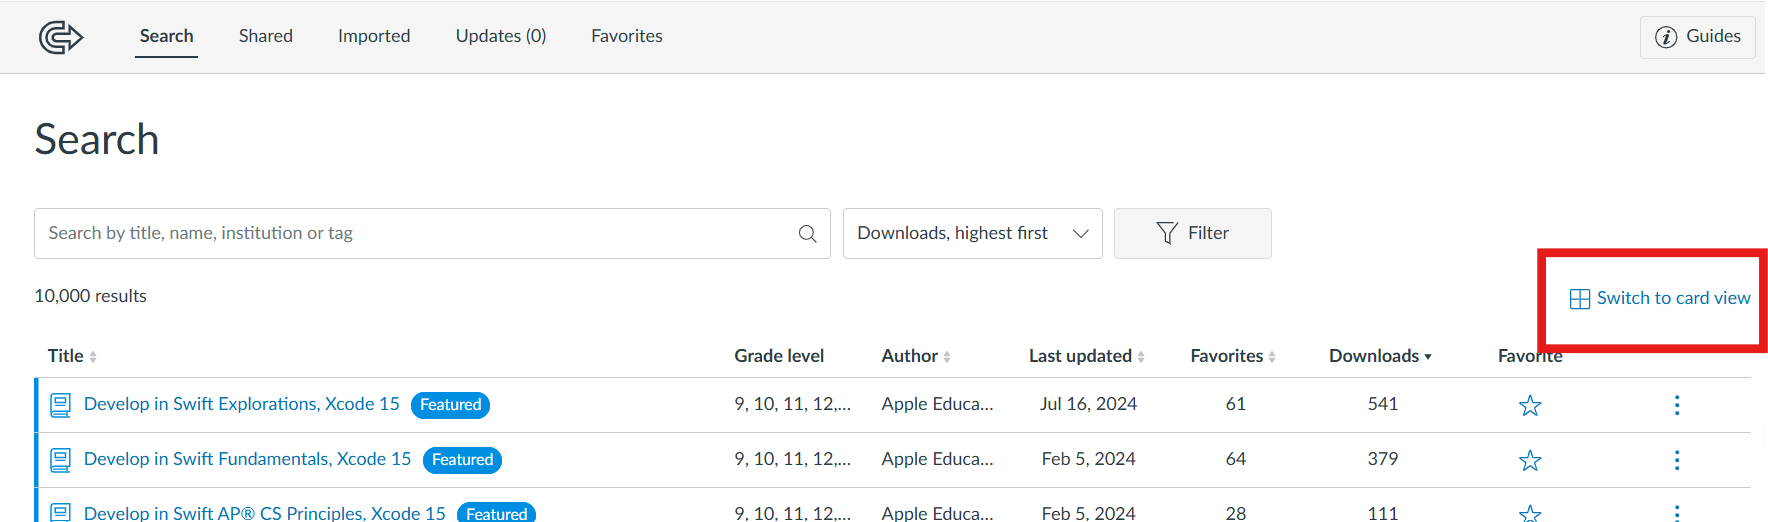
Task: Click course icon beside Swift Explorations title
Action: coord(61,405)
